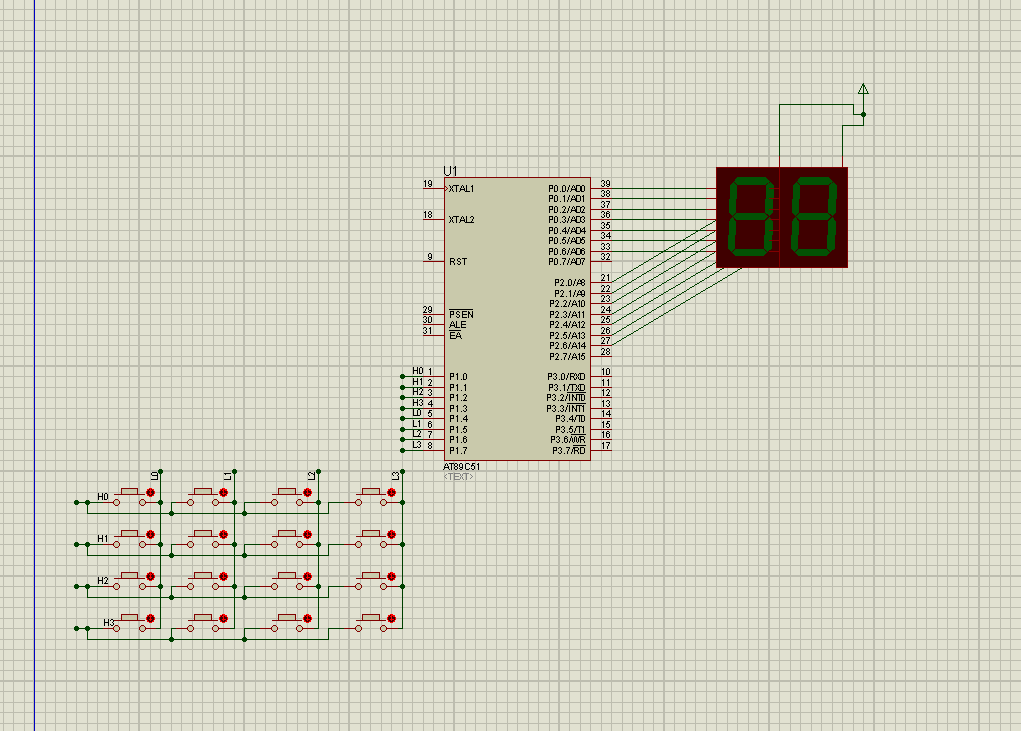Click pushbutton on row H0, column L2
Image resolution: width=1021 pixels, height=731 pixels.
pos(287,496)
